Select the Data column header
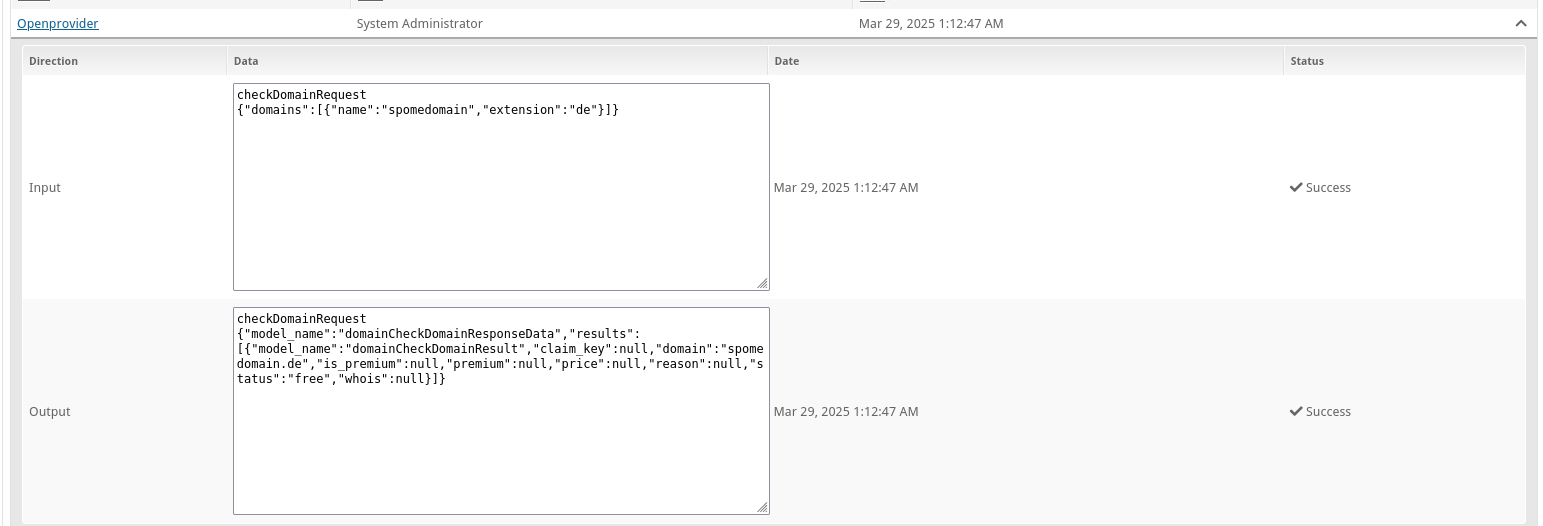The width and height of the screenshot is (1543, 526). point(246,61)
